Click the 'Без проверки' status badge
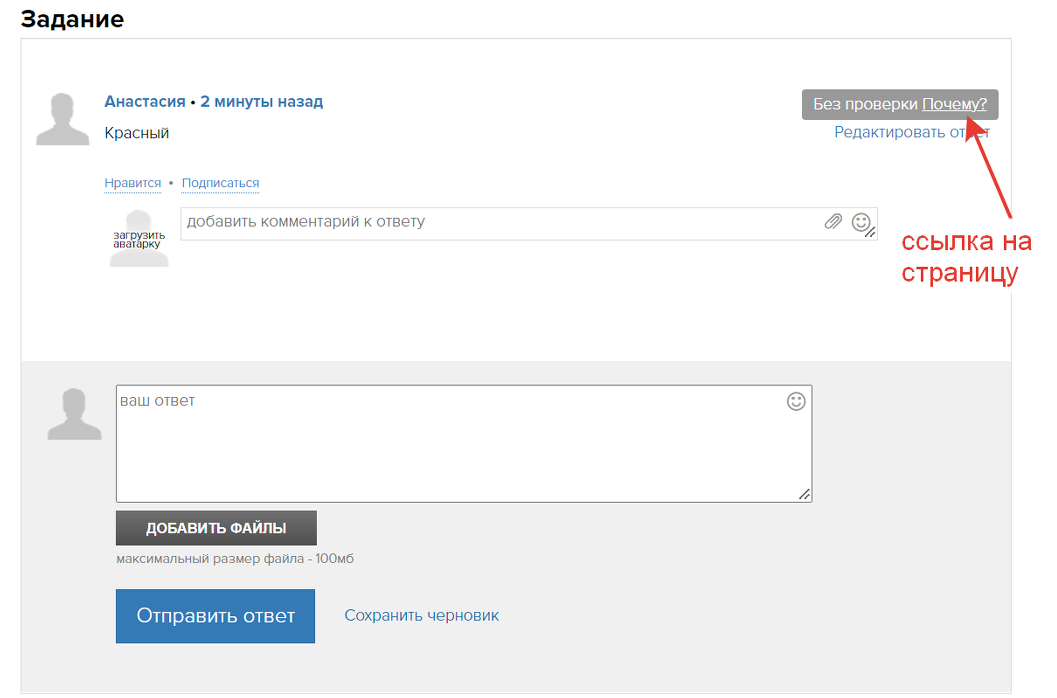 (865, 104)
